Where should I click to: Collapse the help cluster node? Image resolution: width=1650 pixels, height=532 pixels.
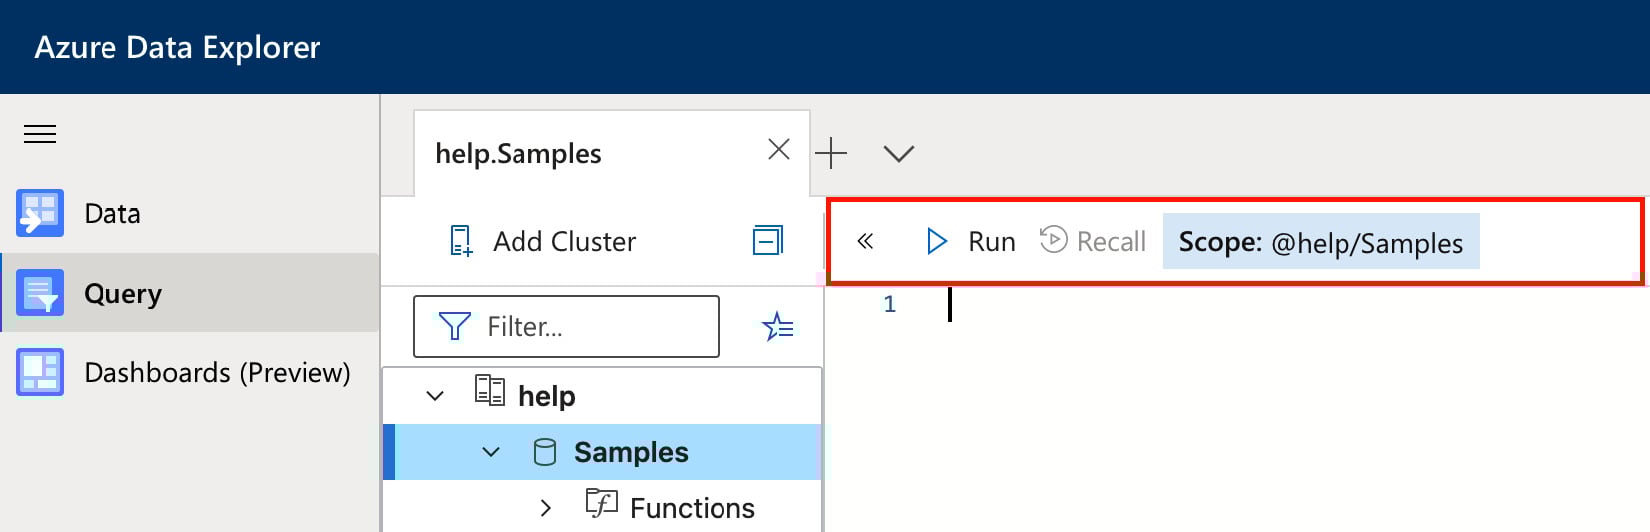click(x=435, y=396)
